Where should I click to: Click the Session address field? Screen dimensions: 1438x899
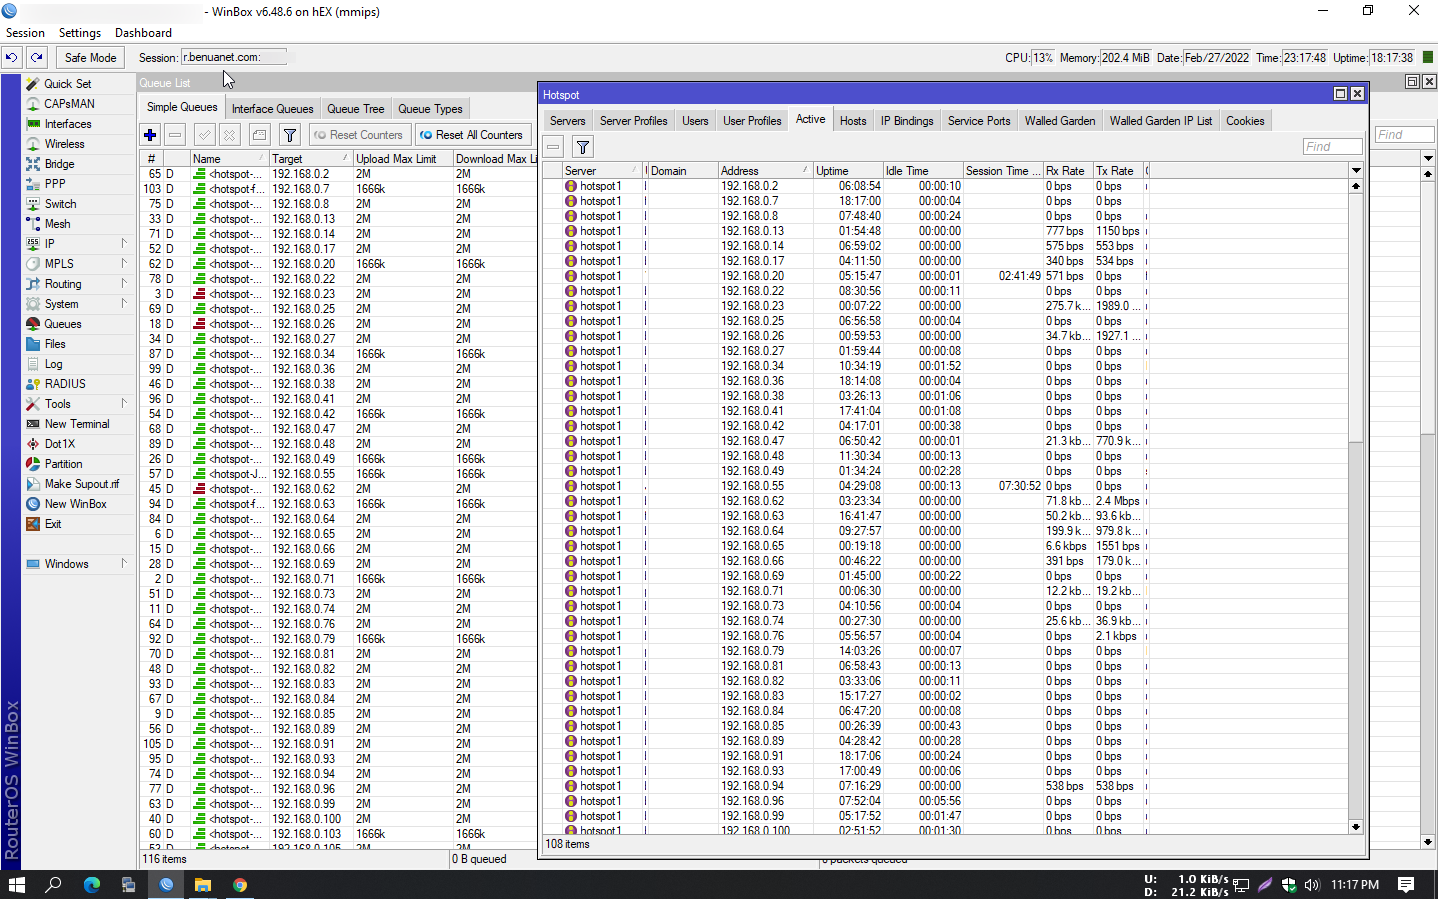click(234, 58)
